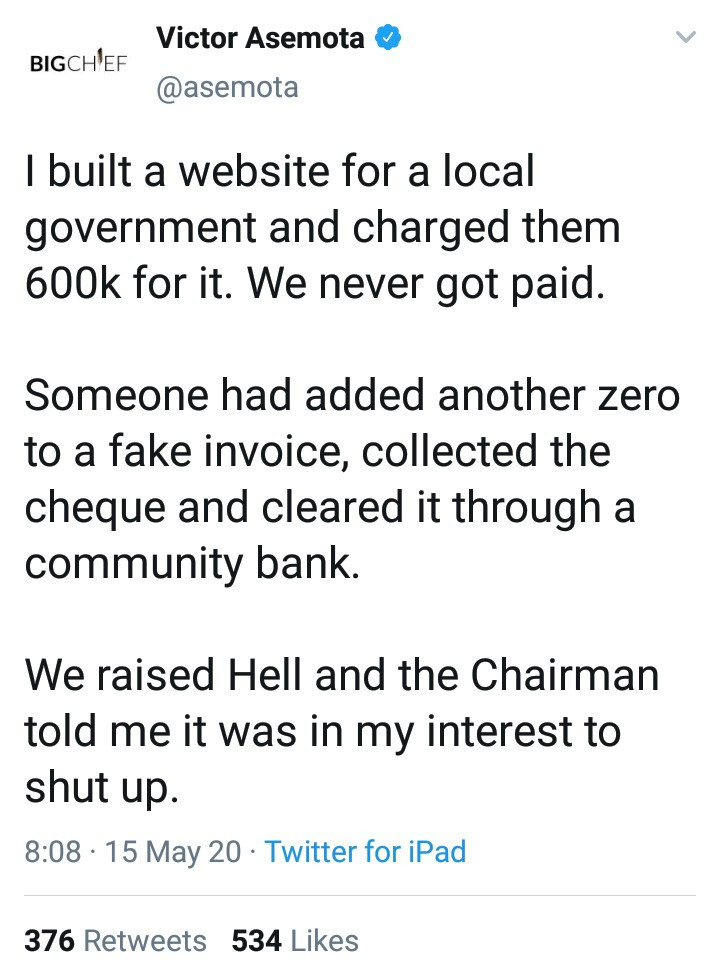Select the paragraph starting 'We raised Hell'
This screenshot has height=977, width=720.
coord(341,731)
